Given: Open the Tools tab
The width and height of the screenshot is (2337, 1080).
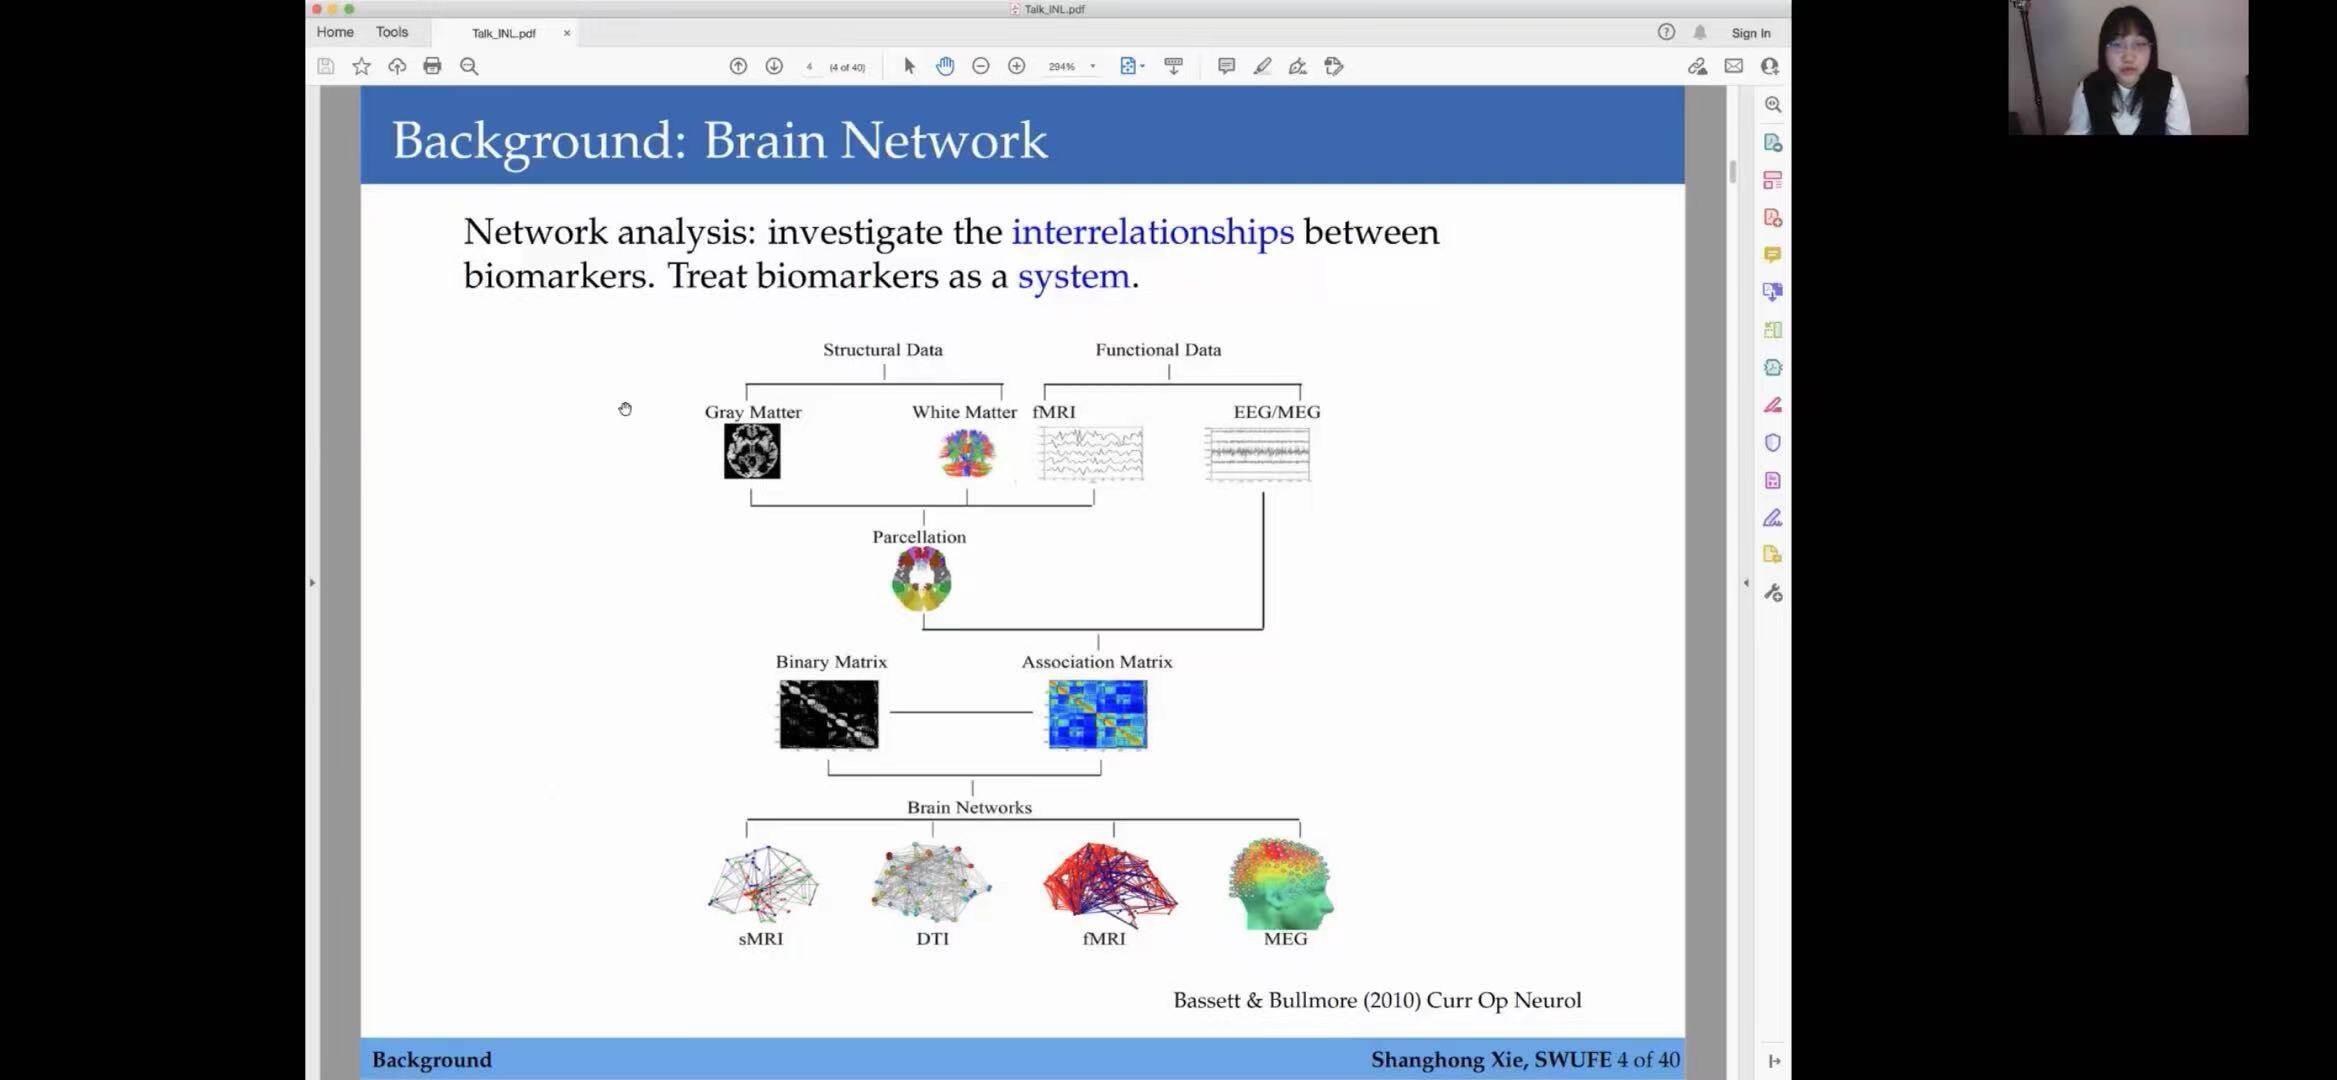Looking at the screenshot, I should [392, 32].
